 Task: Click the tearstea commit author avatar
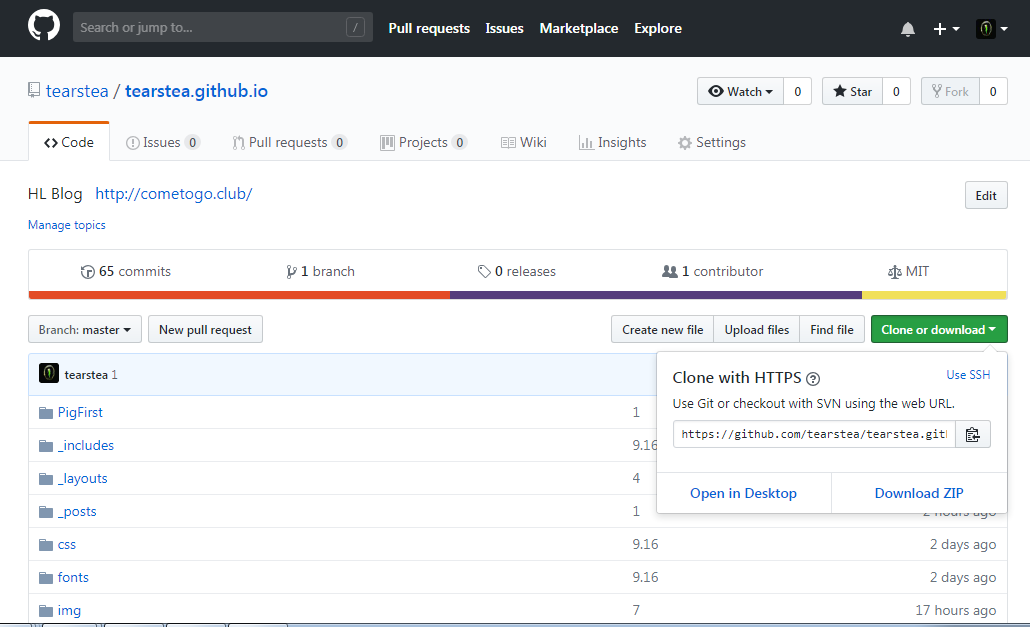click(49, 374)
